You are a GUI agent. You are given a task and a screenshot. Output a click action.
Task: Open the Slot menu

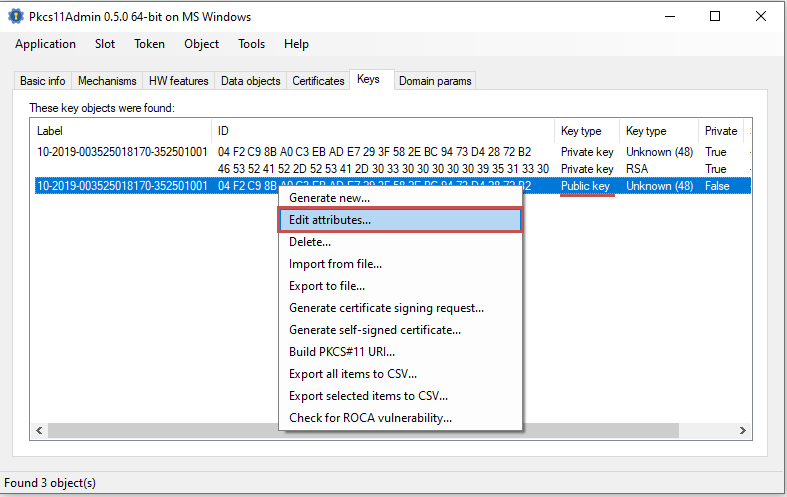point(105,44)
